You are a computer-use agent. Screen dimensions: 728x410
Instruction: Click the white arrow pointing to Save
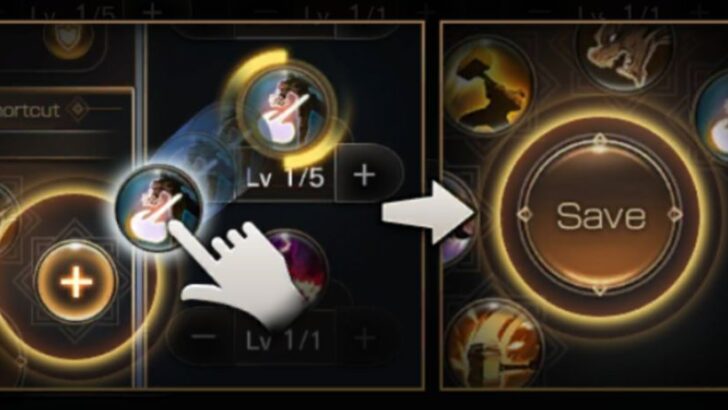[427, 213]
